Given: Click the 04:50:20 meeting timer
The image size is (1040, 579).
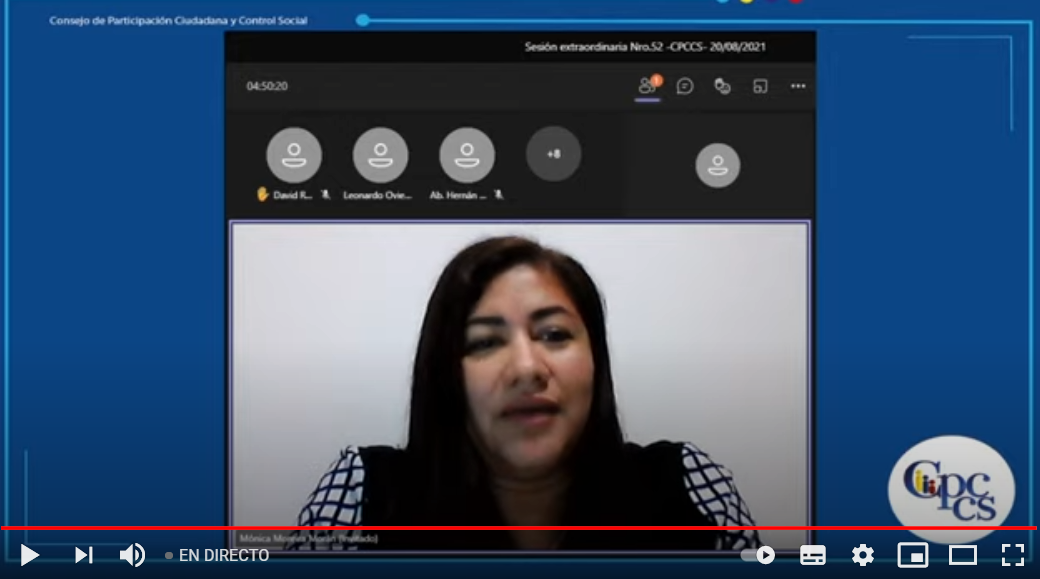Looking at the screenshot, I should click(x=267, y=86).
